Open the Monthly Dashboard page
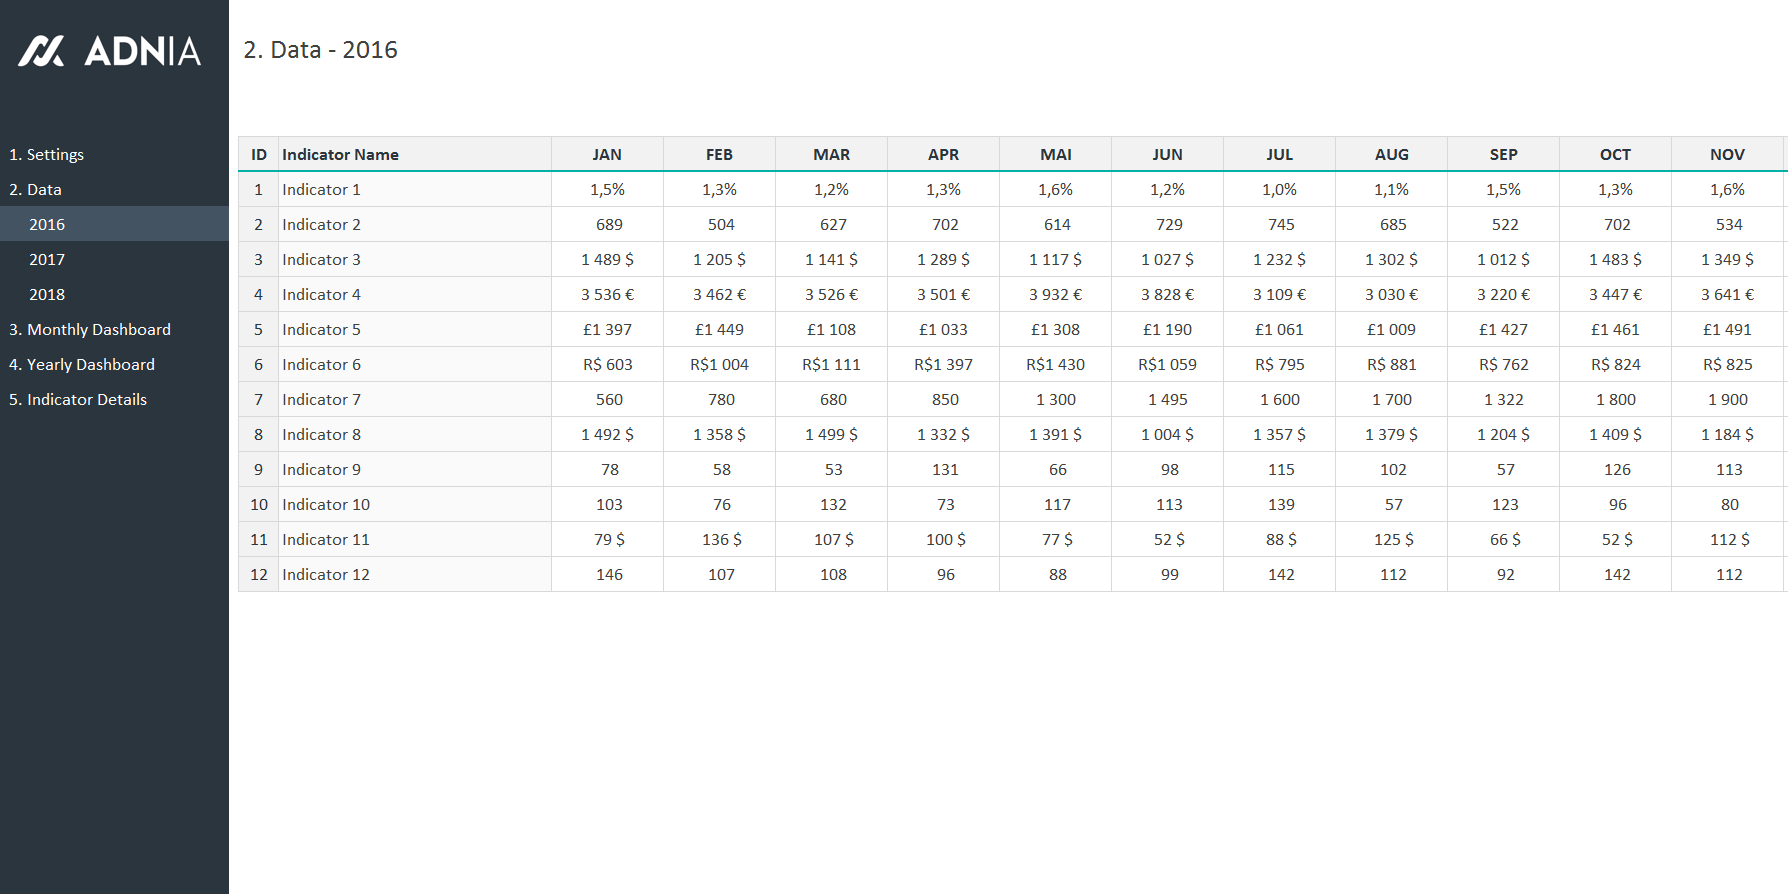The image size is (1788, 894). (x=90, y=329)
